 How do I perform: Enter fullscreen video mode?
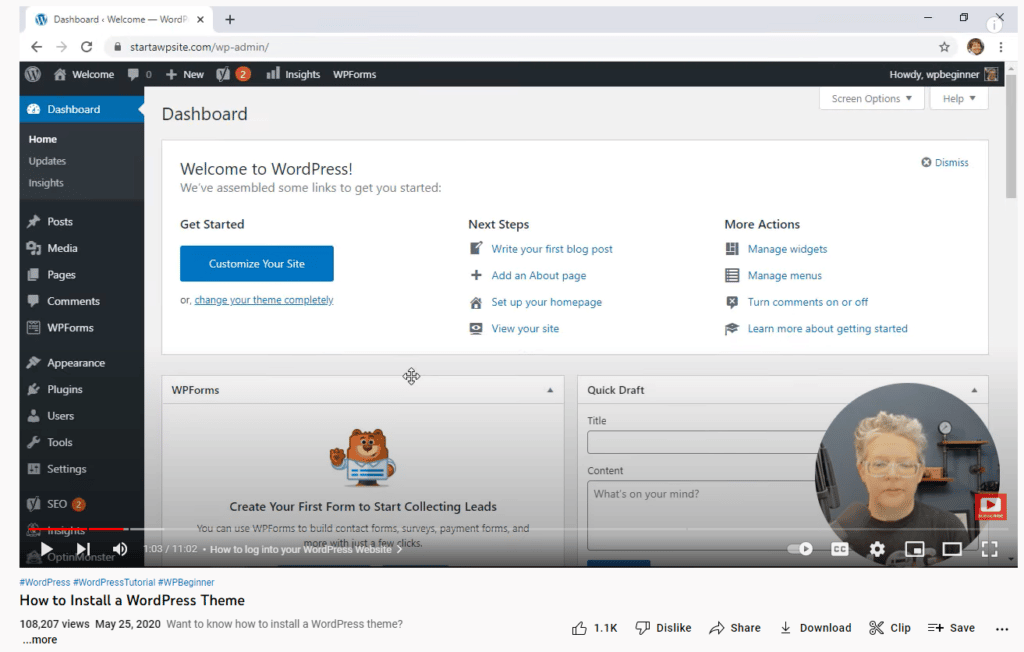tap(989, 549)
